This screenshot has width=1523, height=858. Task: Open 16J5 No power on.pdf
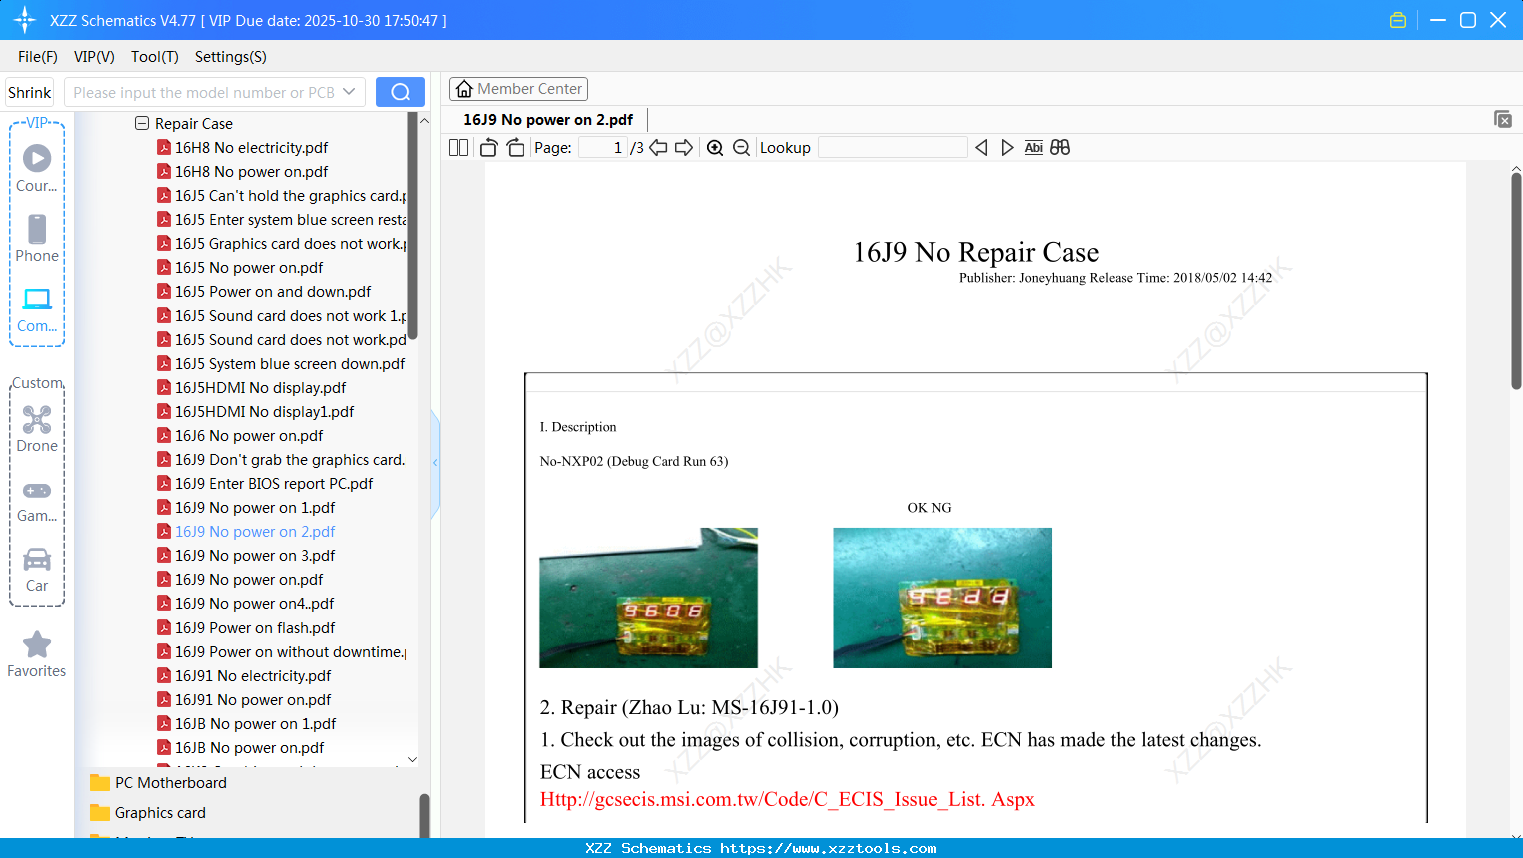click(249, 268)
